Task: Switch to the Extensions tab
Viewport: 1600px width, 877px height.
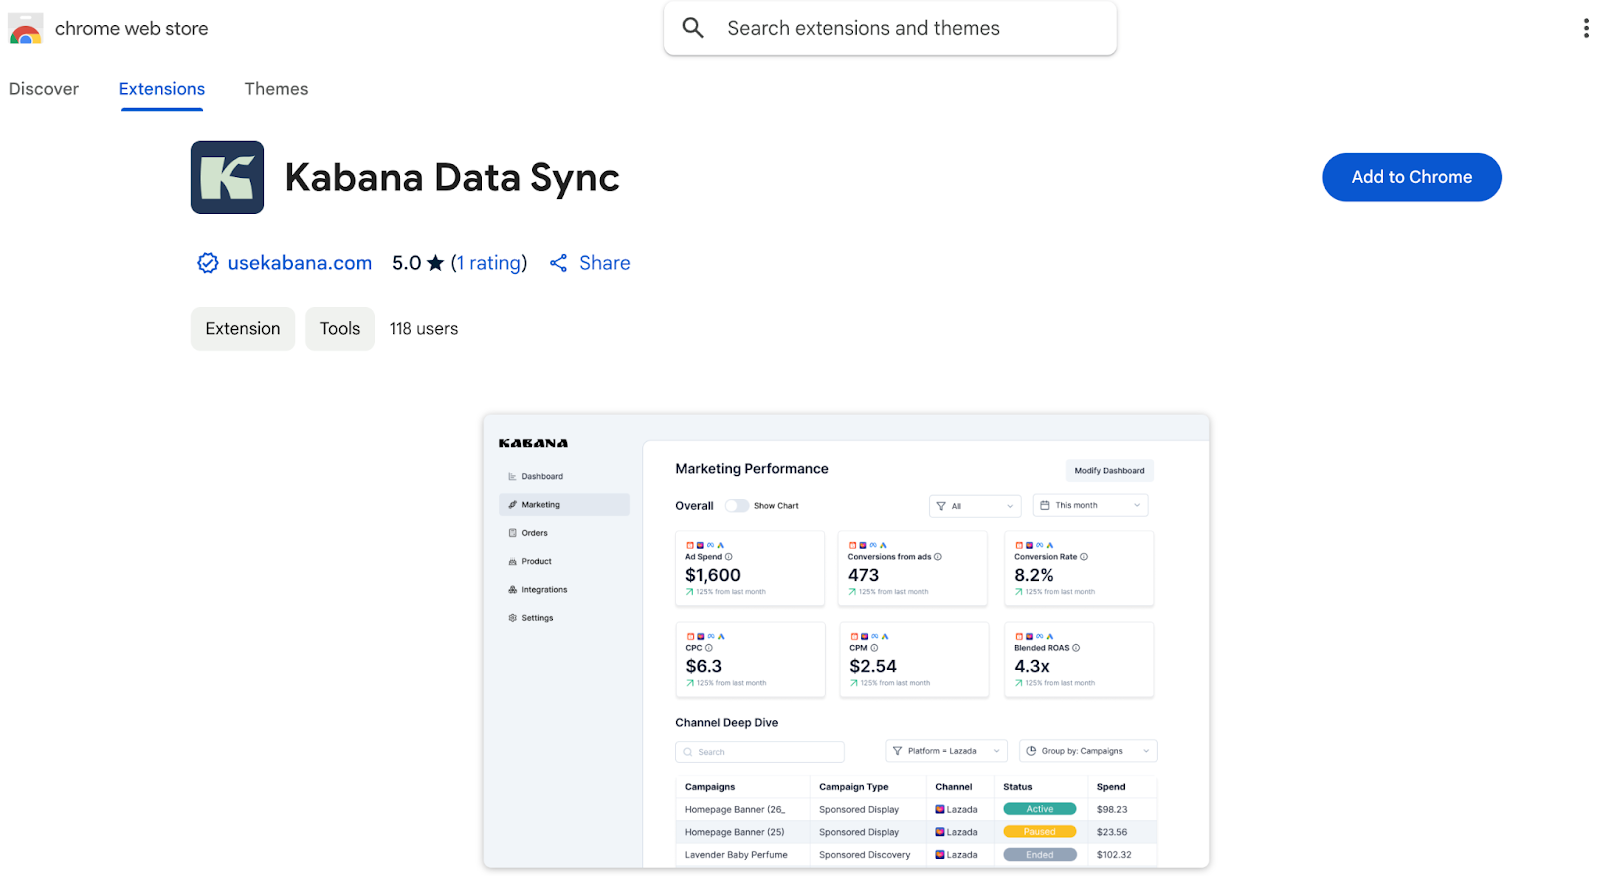Action: [x=162, y=89]
